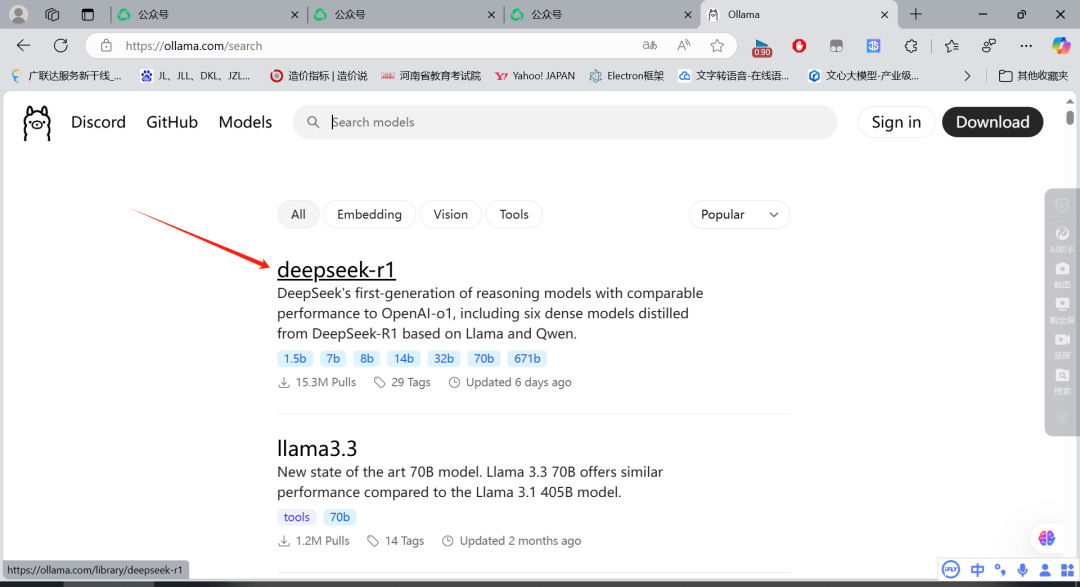
Task: Click the deepseek-r1 1.5b size tag
Action: click(295, 358)
